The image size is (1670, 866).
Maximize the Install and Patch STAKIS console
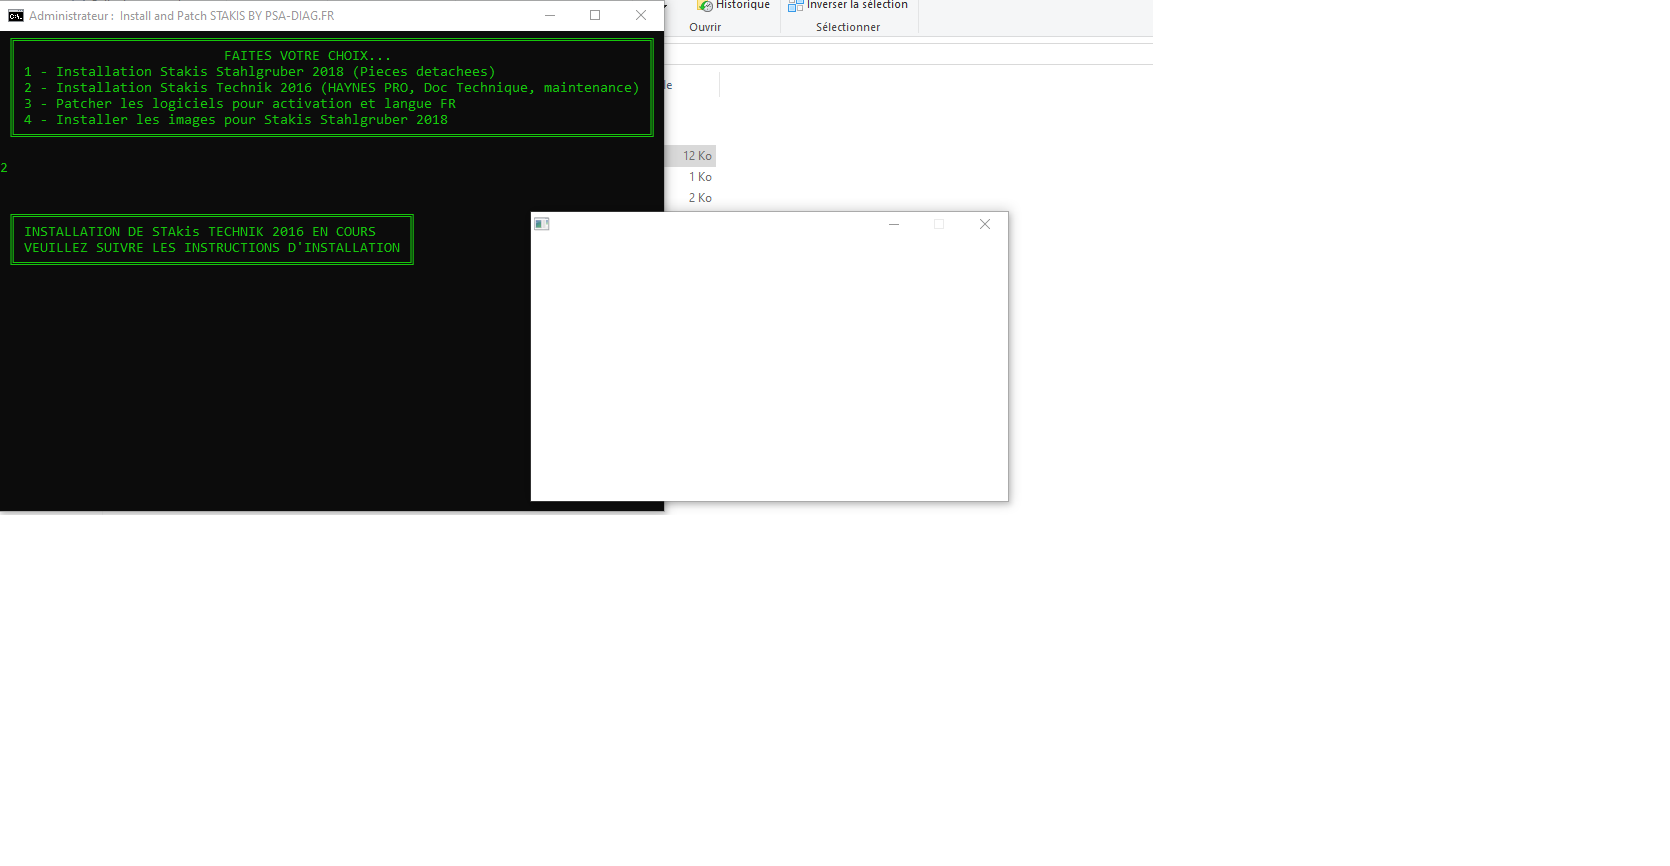595,15
